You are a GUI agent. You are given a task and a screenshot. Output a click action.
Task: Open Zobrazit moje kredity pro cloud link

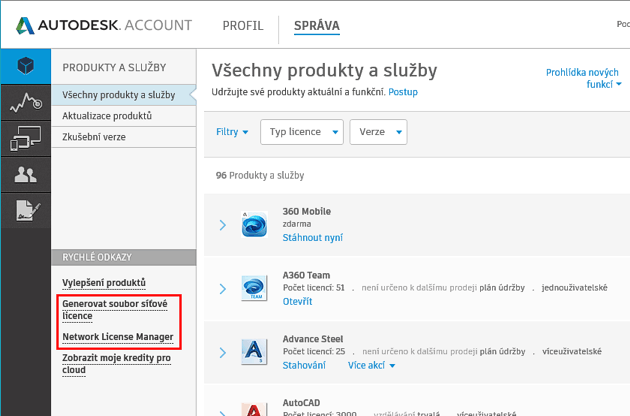pos(116,364)
